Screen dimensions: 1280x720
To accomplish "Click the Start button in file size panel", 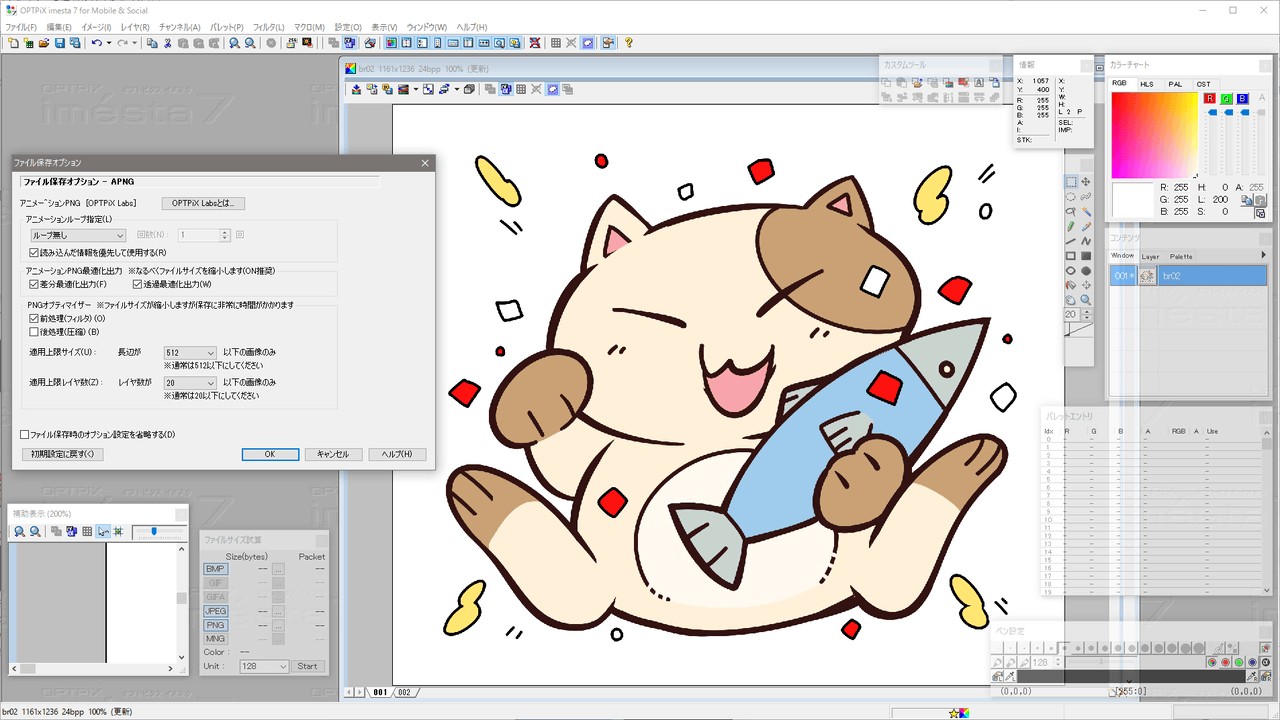I will 307,666.
